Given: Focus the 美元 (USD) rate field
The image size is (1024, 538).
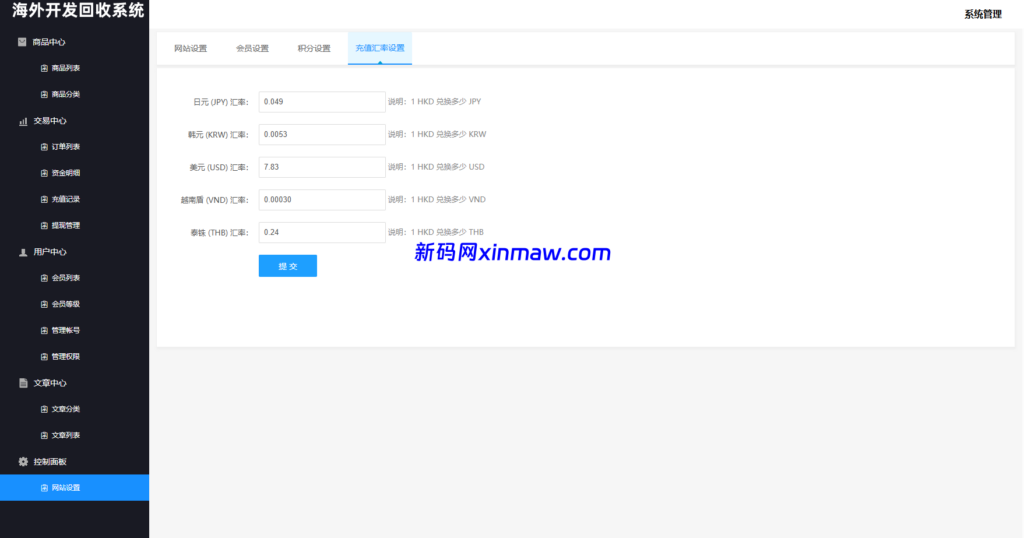Looking at the screenshot, I should coord(322,167).
